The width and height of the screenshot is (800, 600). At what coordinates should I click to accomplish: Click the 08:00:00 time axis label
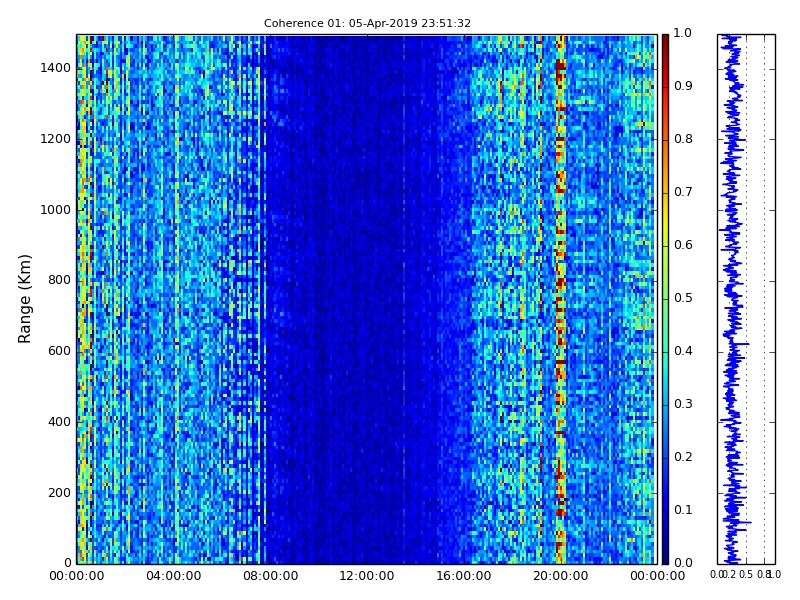tap(270, 576)
